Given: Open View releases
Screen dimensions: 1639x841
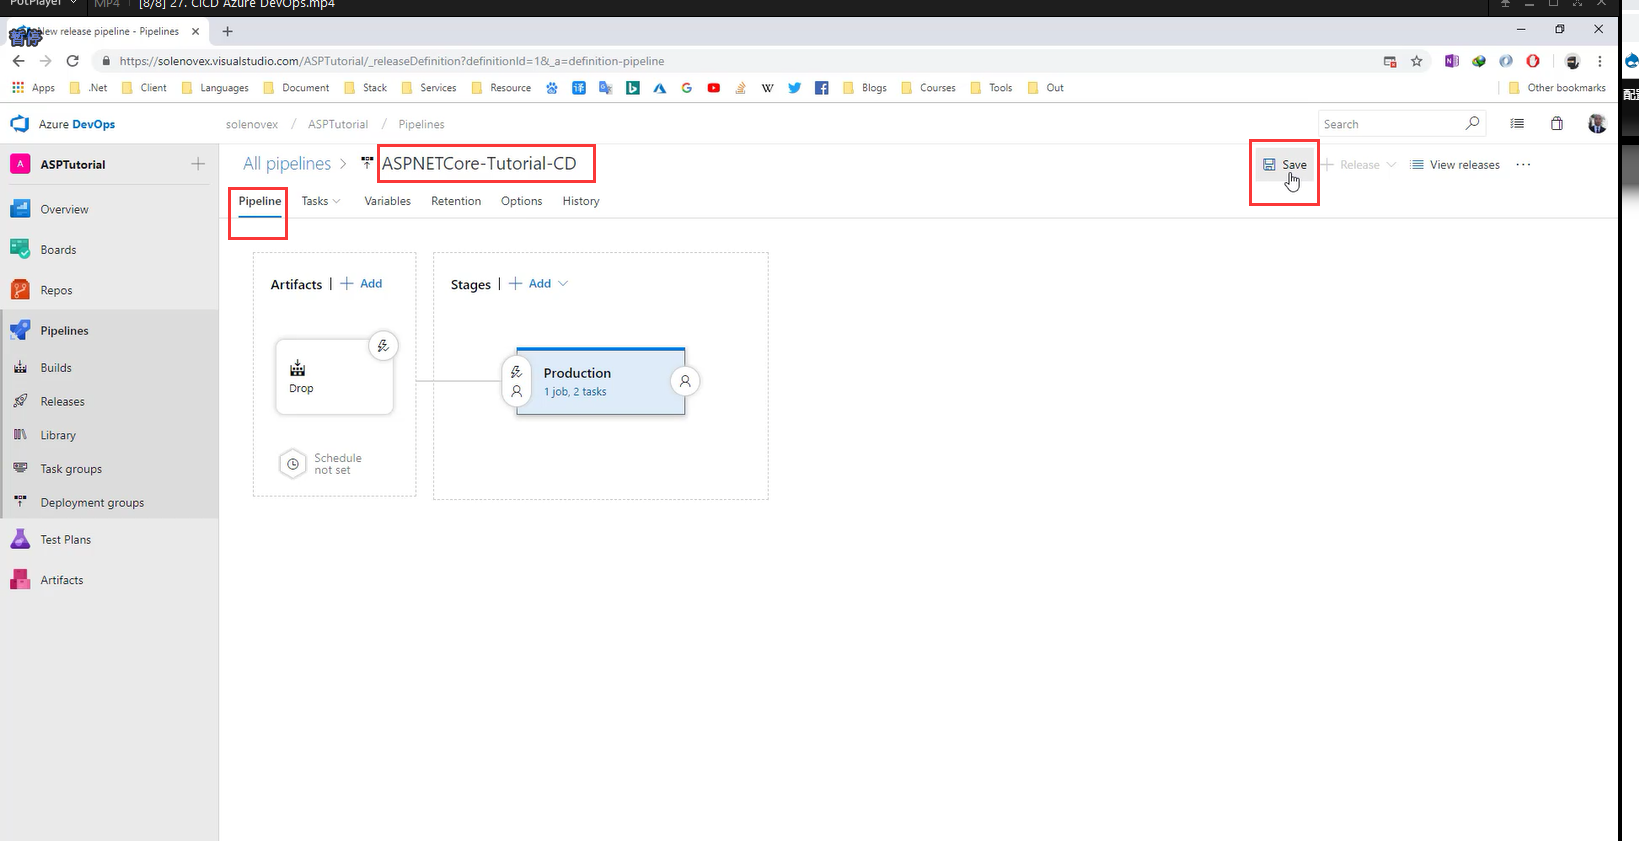Looking at the screenshot, I should tap(1455, 165).
